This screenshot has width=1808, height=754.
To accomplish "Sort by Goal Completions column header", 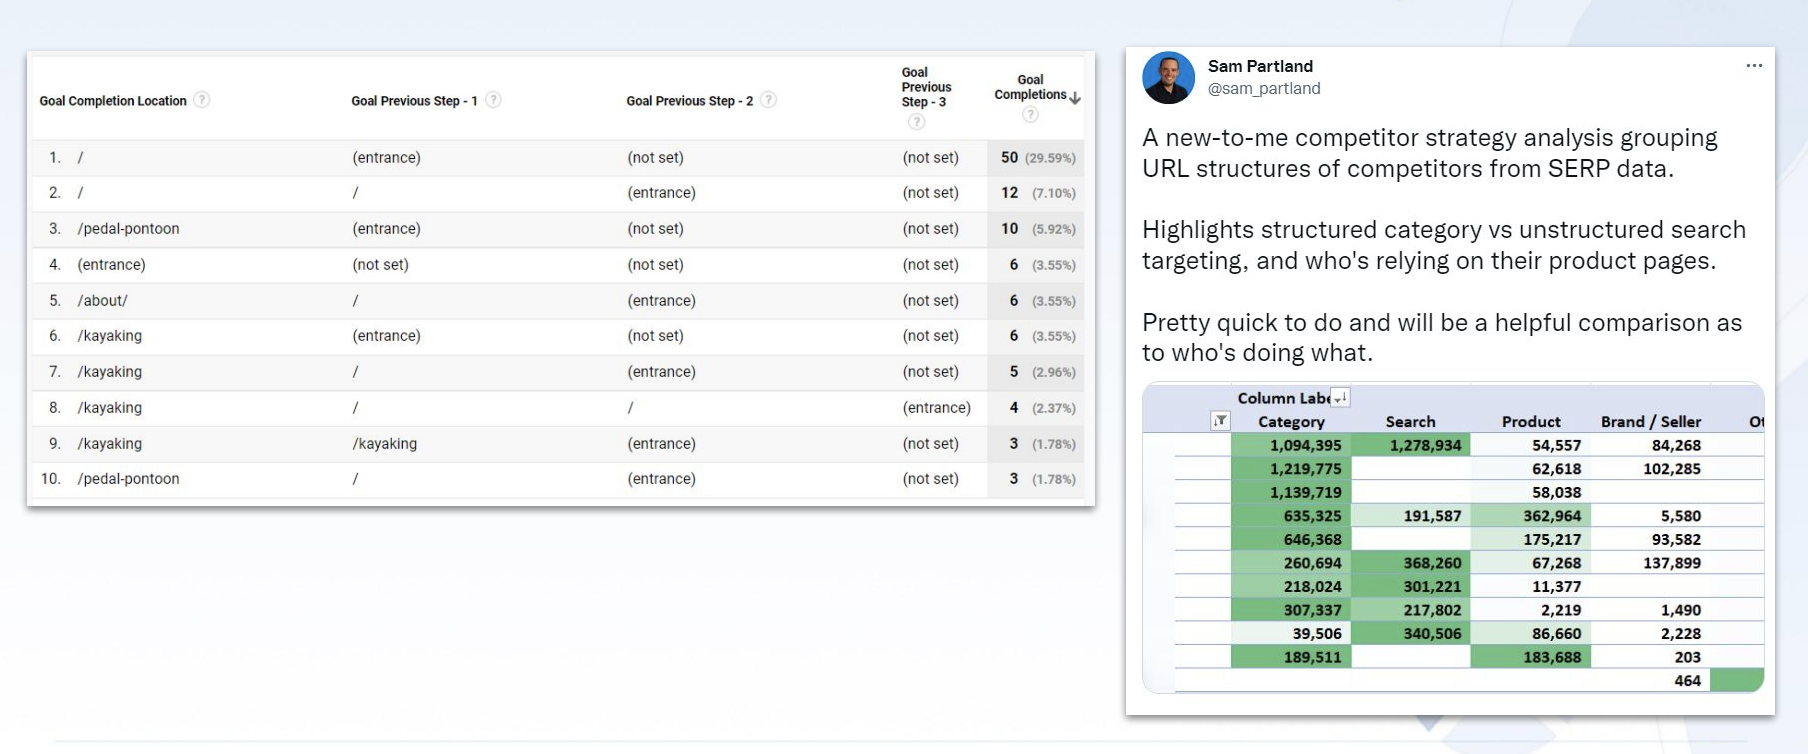I will coord(1030,87).
